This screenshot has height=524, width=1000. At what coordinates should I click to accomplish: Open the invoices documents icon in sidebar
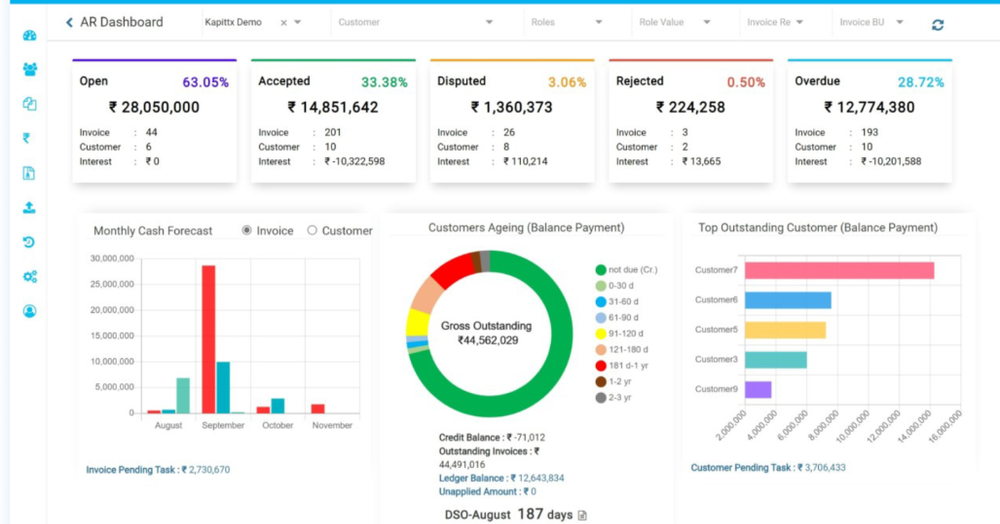pos(29,104)
